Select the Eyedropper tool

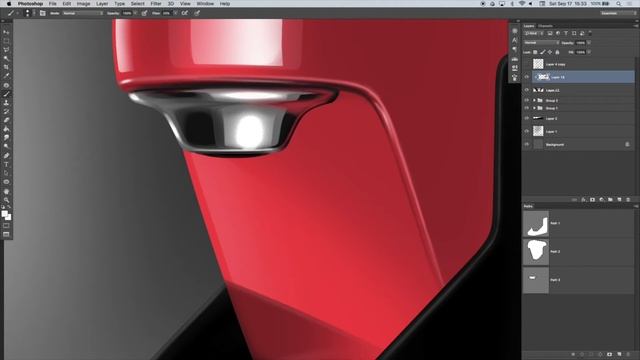click(6, 76)
